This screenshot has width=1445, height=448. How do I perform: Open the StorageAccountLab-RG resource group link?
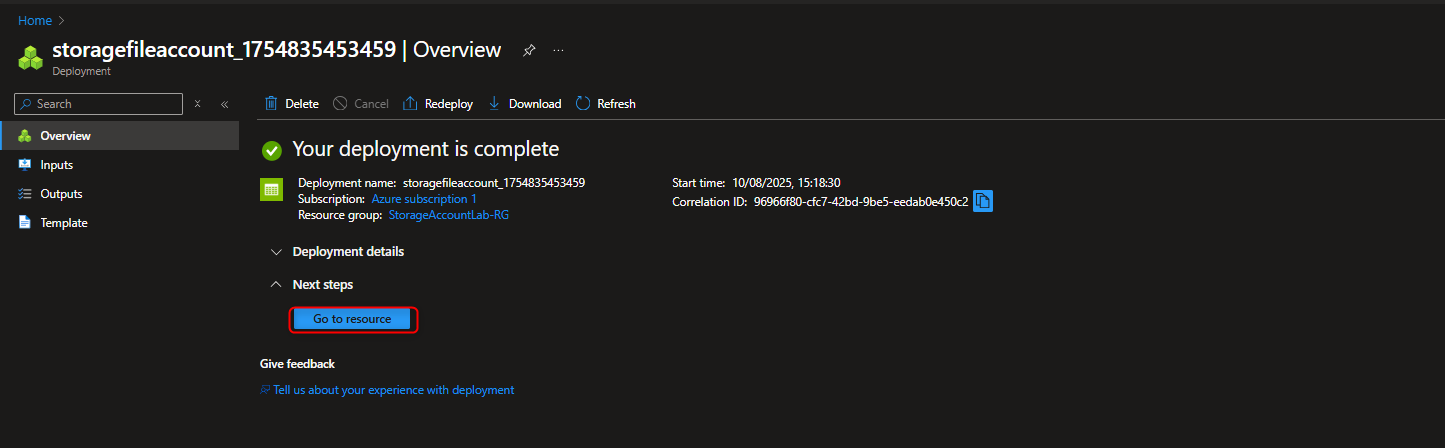tap(449, 215)
